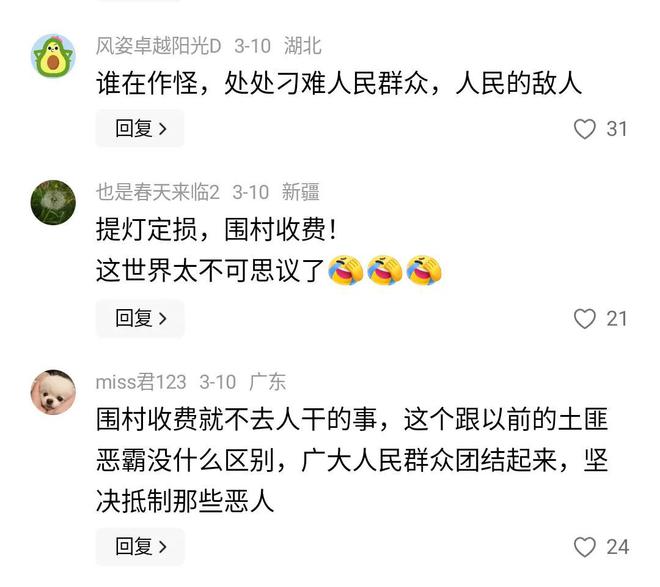
Task: Tap the heart on miss君123's comment
Action: point(585,547)
